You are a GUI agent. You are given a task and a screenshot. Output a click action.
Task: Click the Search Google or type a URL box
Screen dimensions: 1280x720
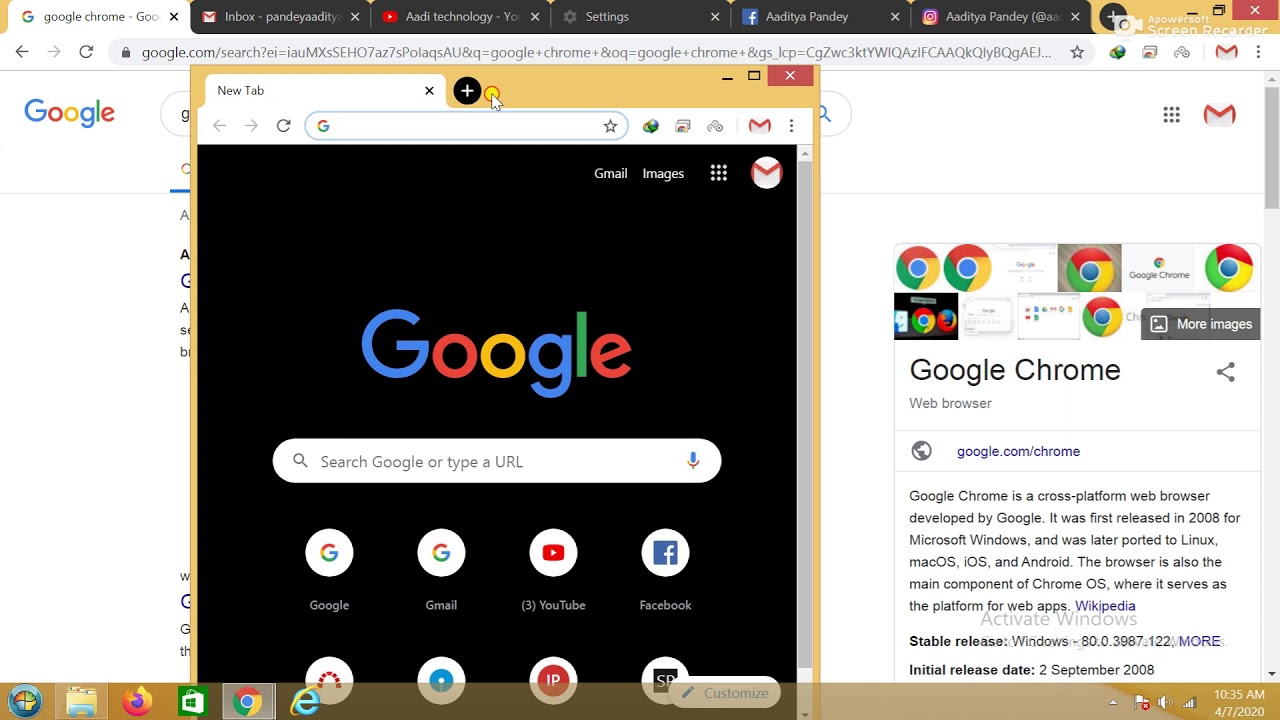click(x=497, y=461)
